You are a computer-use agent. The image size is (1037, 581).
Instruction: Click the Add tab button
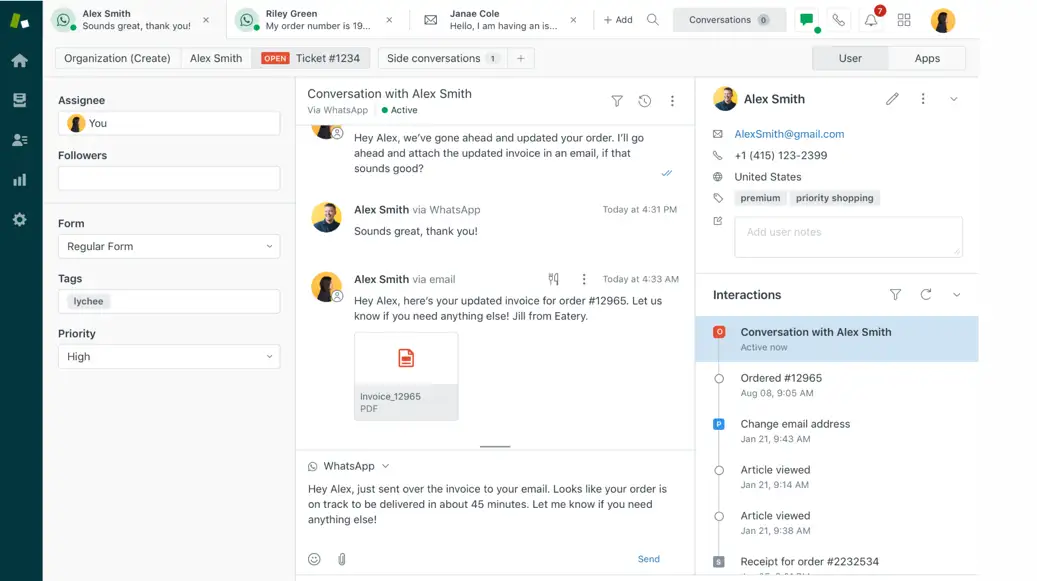618,20
